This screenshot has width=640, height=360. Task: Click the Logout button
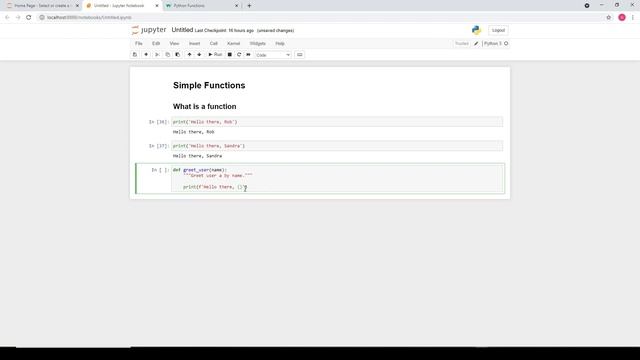click(498, 30)
